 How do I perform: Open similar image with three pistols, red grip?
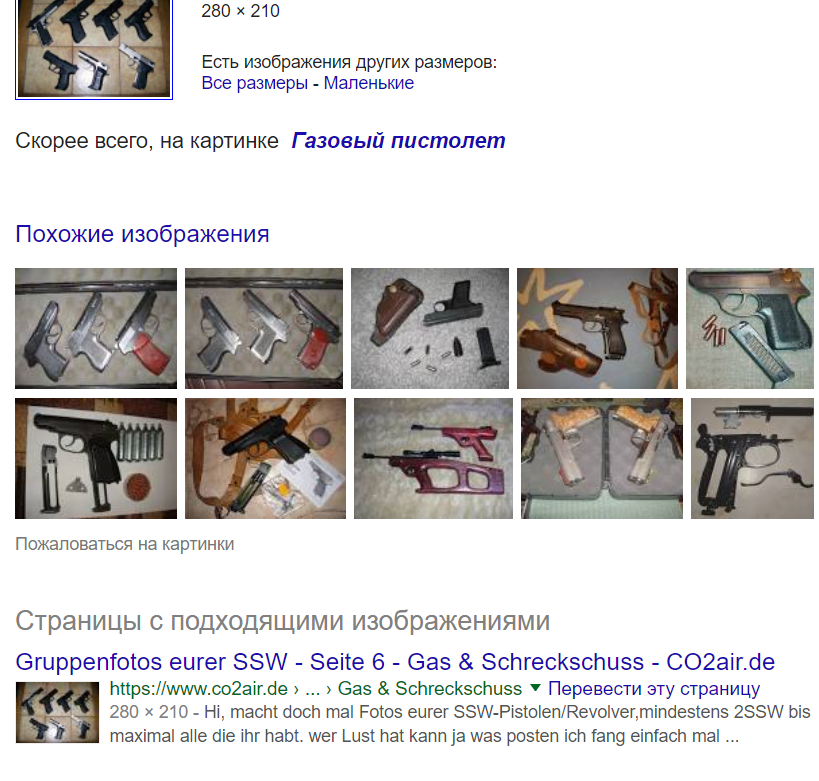tap(96, 329)
